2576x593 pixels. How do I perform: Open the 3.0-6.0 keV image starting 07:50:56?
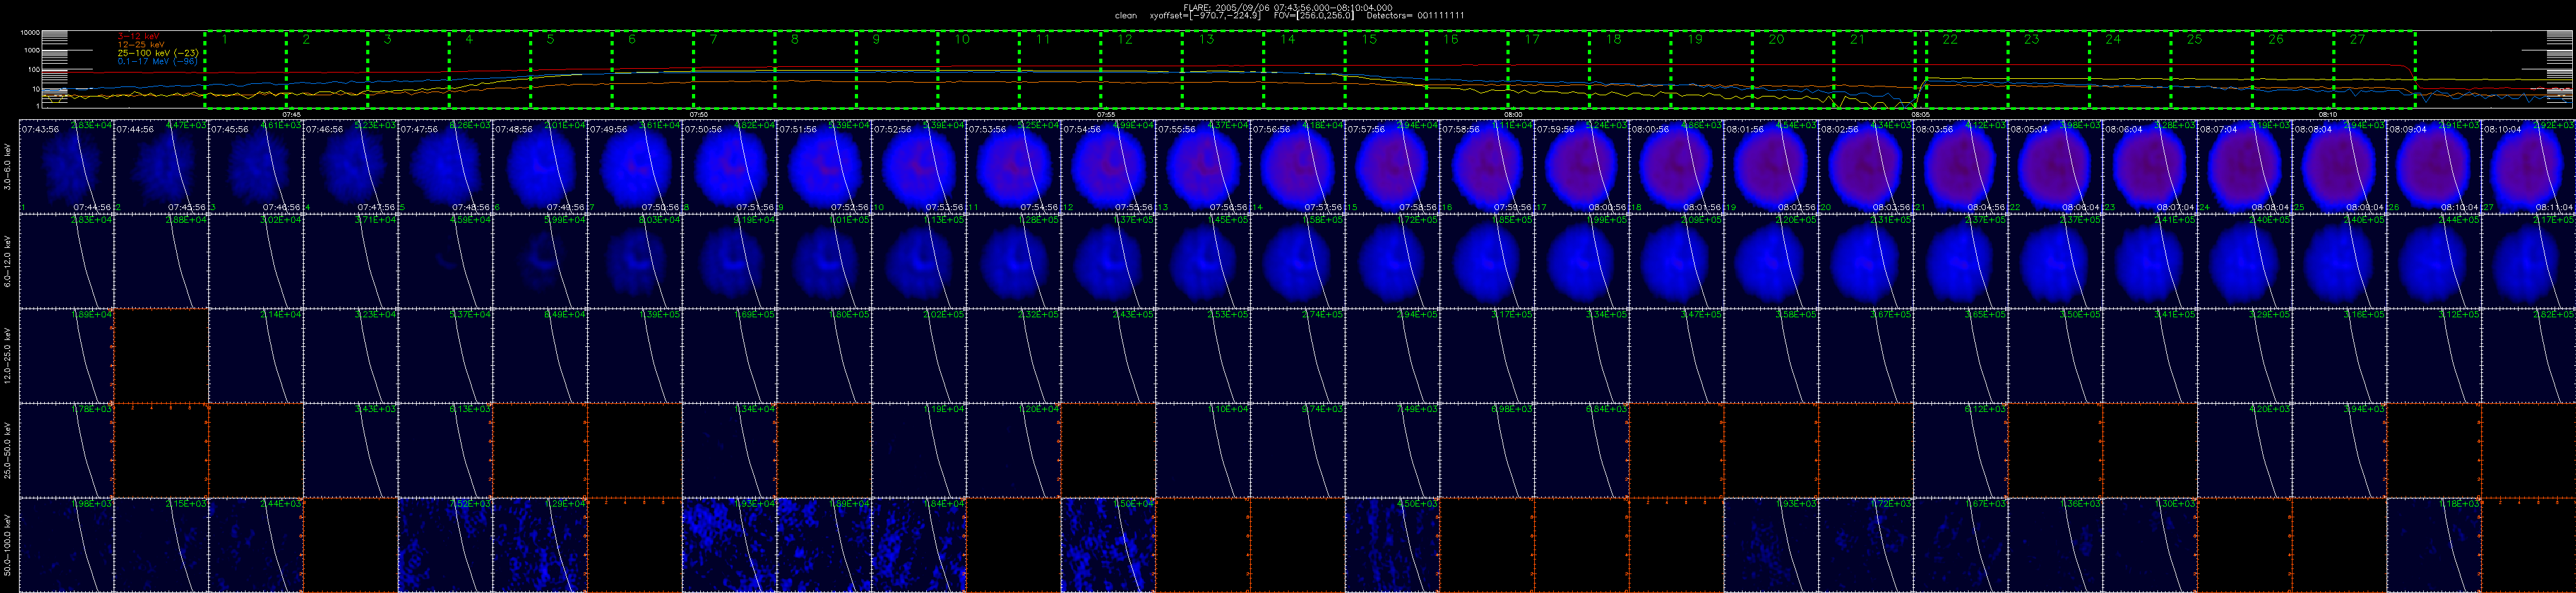(x=729, y=167)
